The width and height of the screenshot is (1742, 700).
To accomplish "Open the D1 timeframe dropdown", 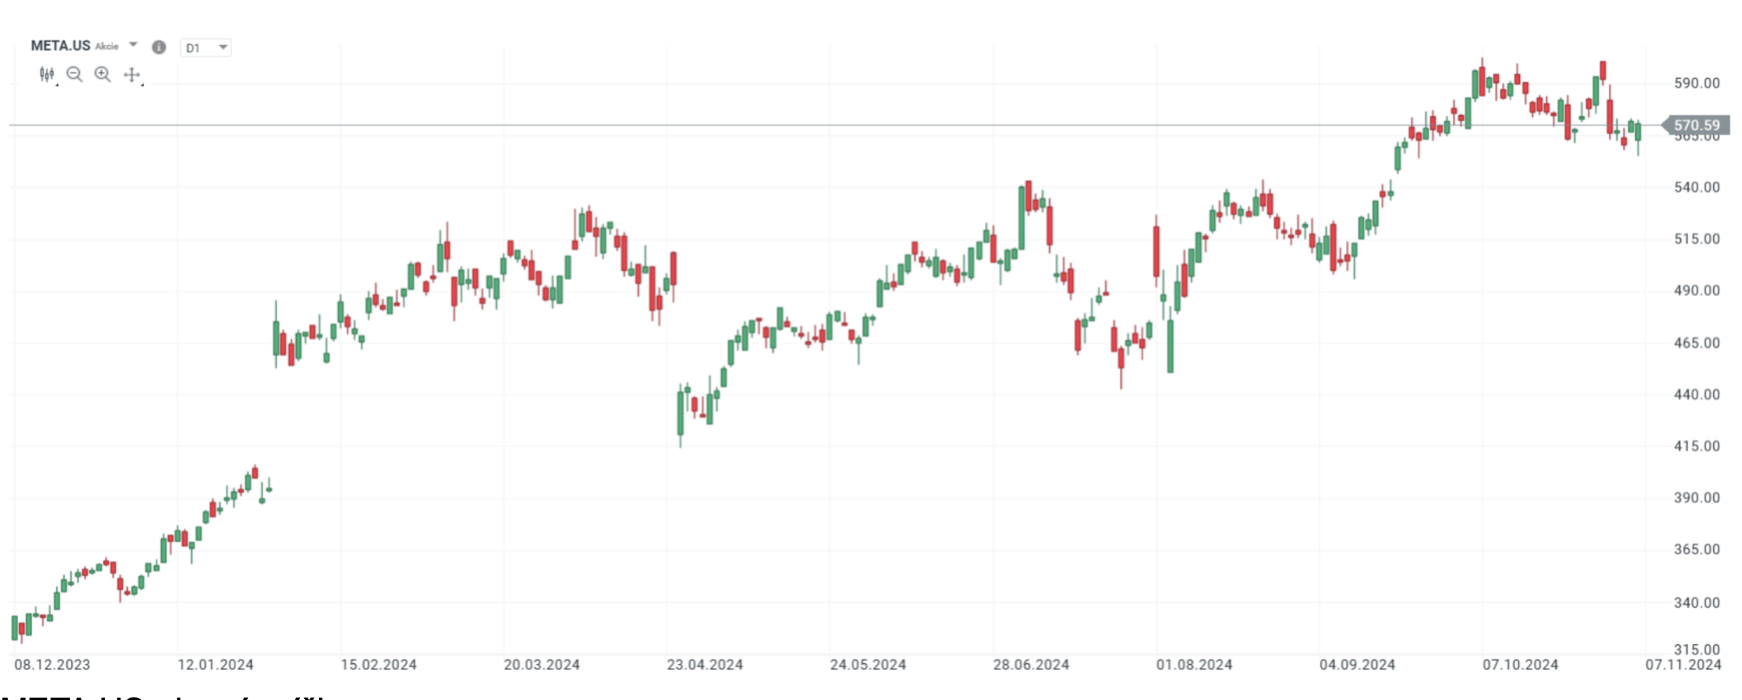I will tap(205, 47).
